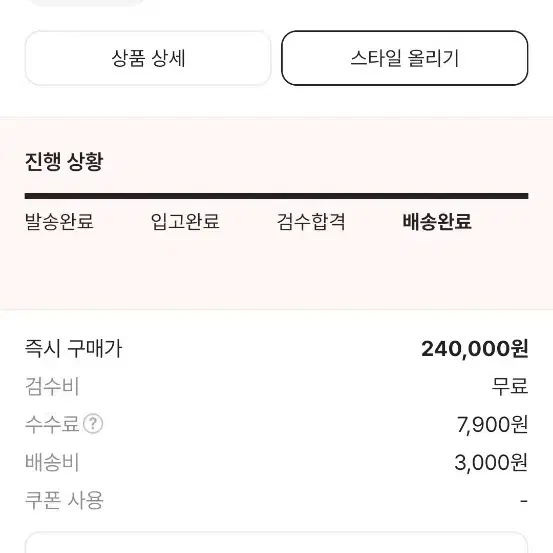Viewport: 553px width, 553px height.
Task: Click the 검수비 label
Action: (52, 386)
